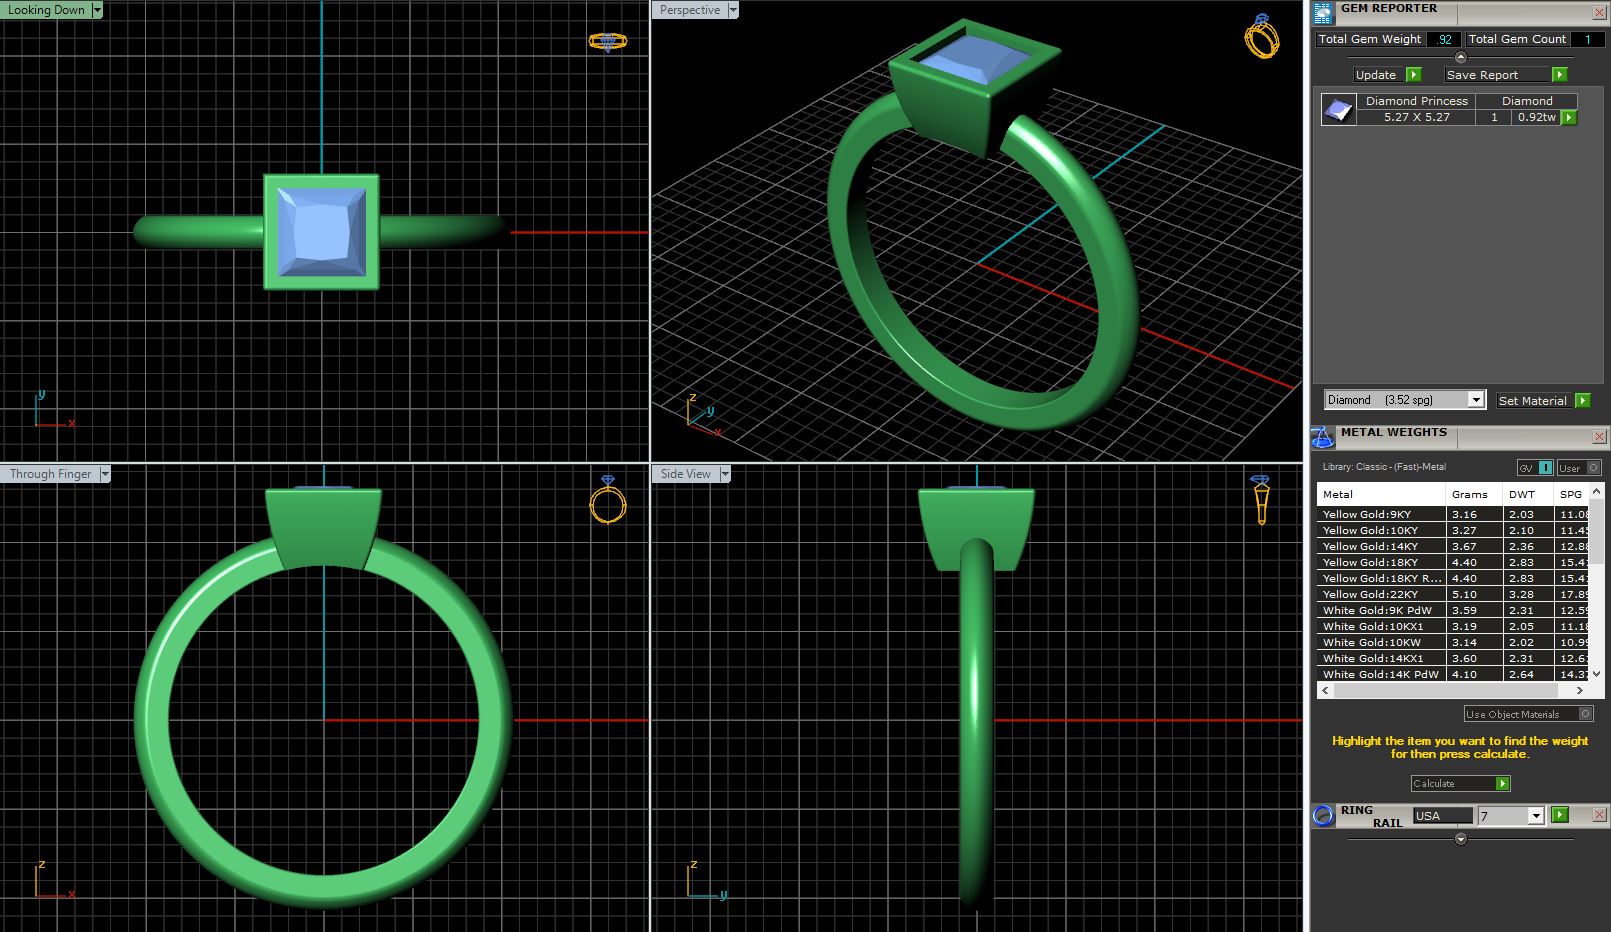This screenshot has height=932, width=1611.
Task: Enable Use Object Materials option
Action: click(1585, 714)
